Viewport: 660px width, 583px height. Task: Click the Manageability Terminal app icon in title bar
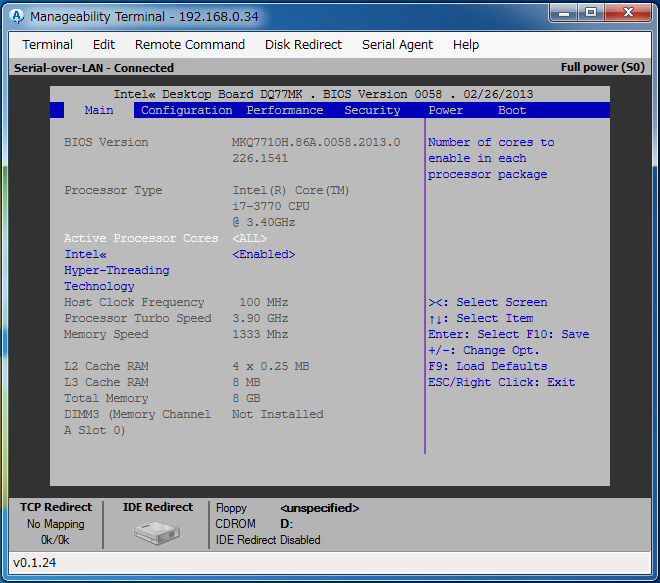click(x=17, y=16)
